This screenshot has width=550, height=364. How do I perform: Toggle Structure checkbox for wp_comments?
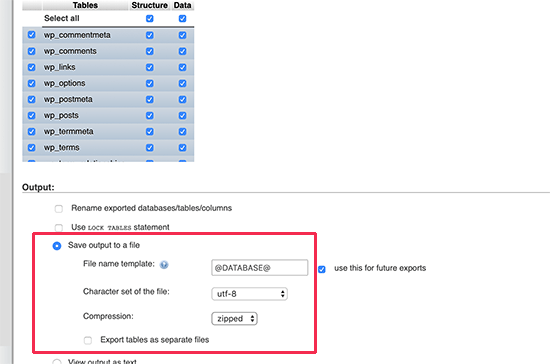(x=150, y=51)
